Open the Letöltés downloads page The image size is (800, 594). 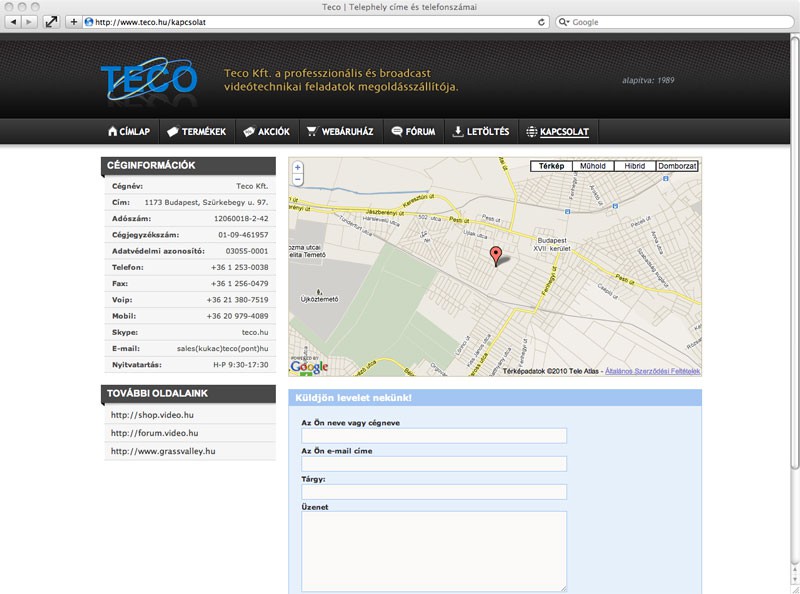(481, 132)
